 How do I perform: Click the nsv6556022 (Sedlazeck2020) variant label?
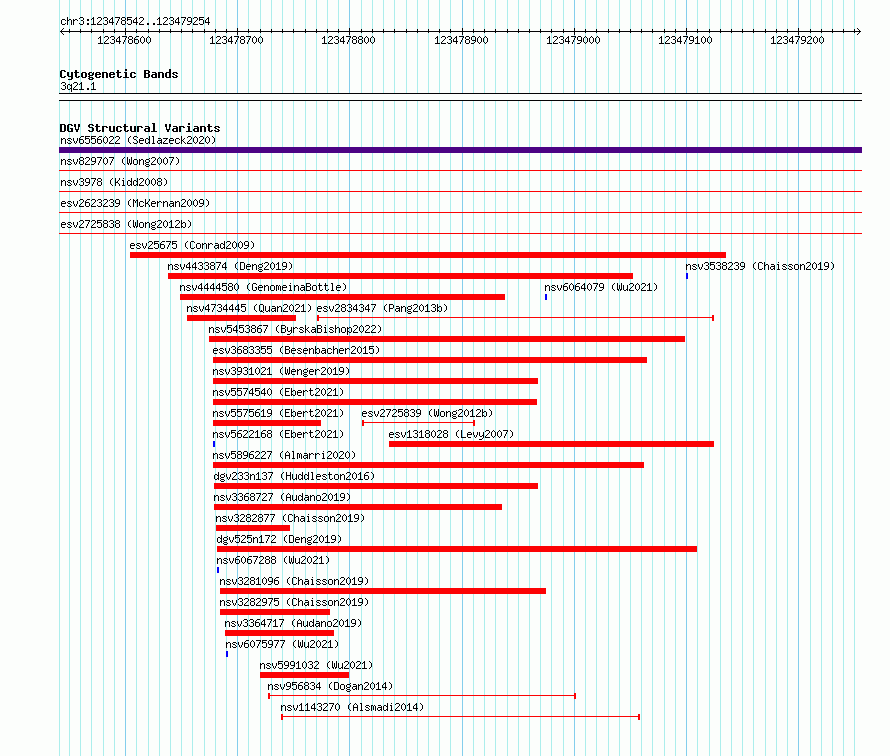(x=138, y=140)
